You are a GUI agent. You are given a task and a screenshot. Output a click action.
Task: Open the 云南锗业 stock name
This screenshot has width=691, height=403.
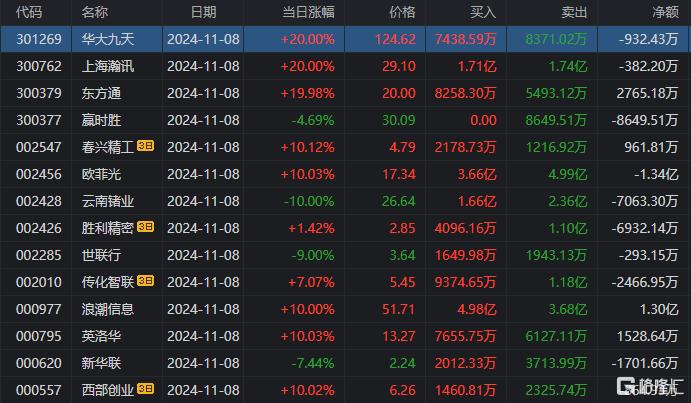[x=108, y=201]
